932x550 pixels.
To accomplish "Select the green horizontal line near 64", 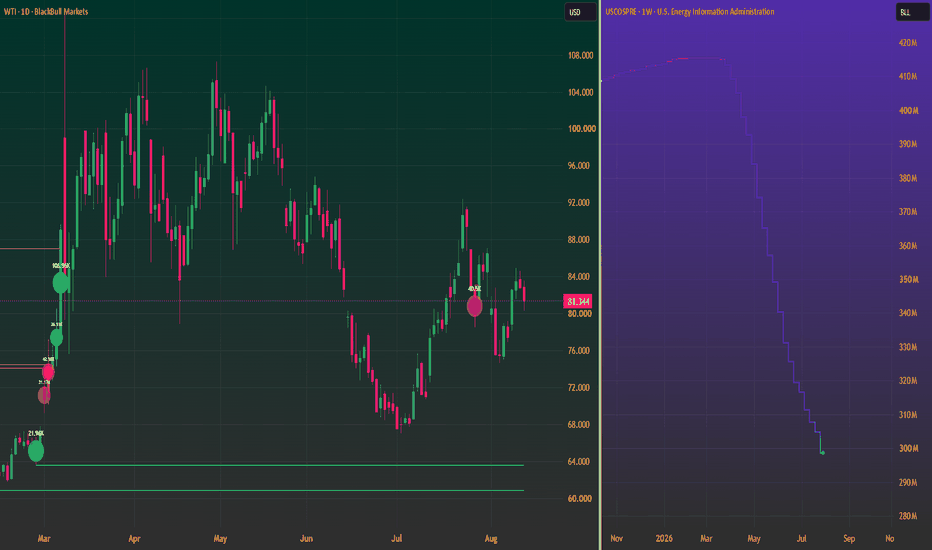I will coord(280,465).
